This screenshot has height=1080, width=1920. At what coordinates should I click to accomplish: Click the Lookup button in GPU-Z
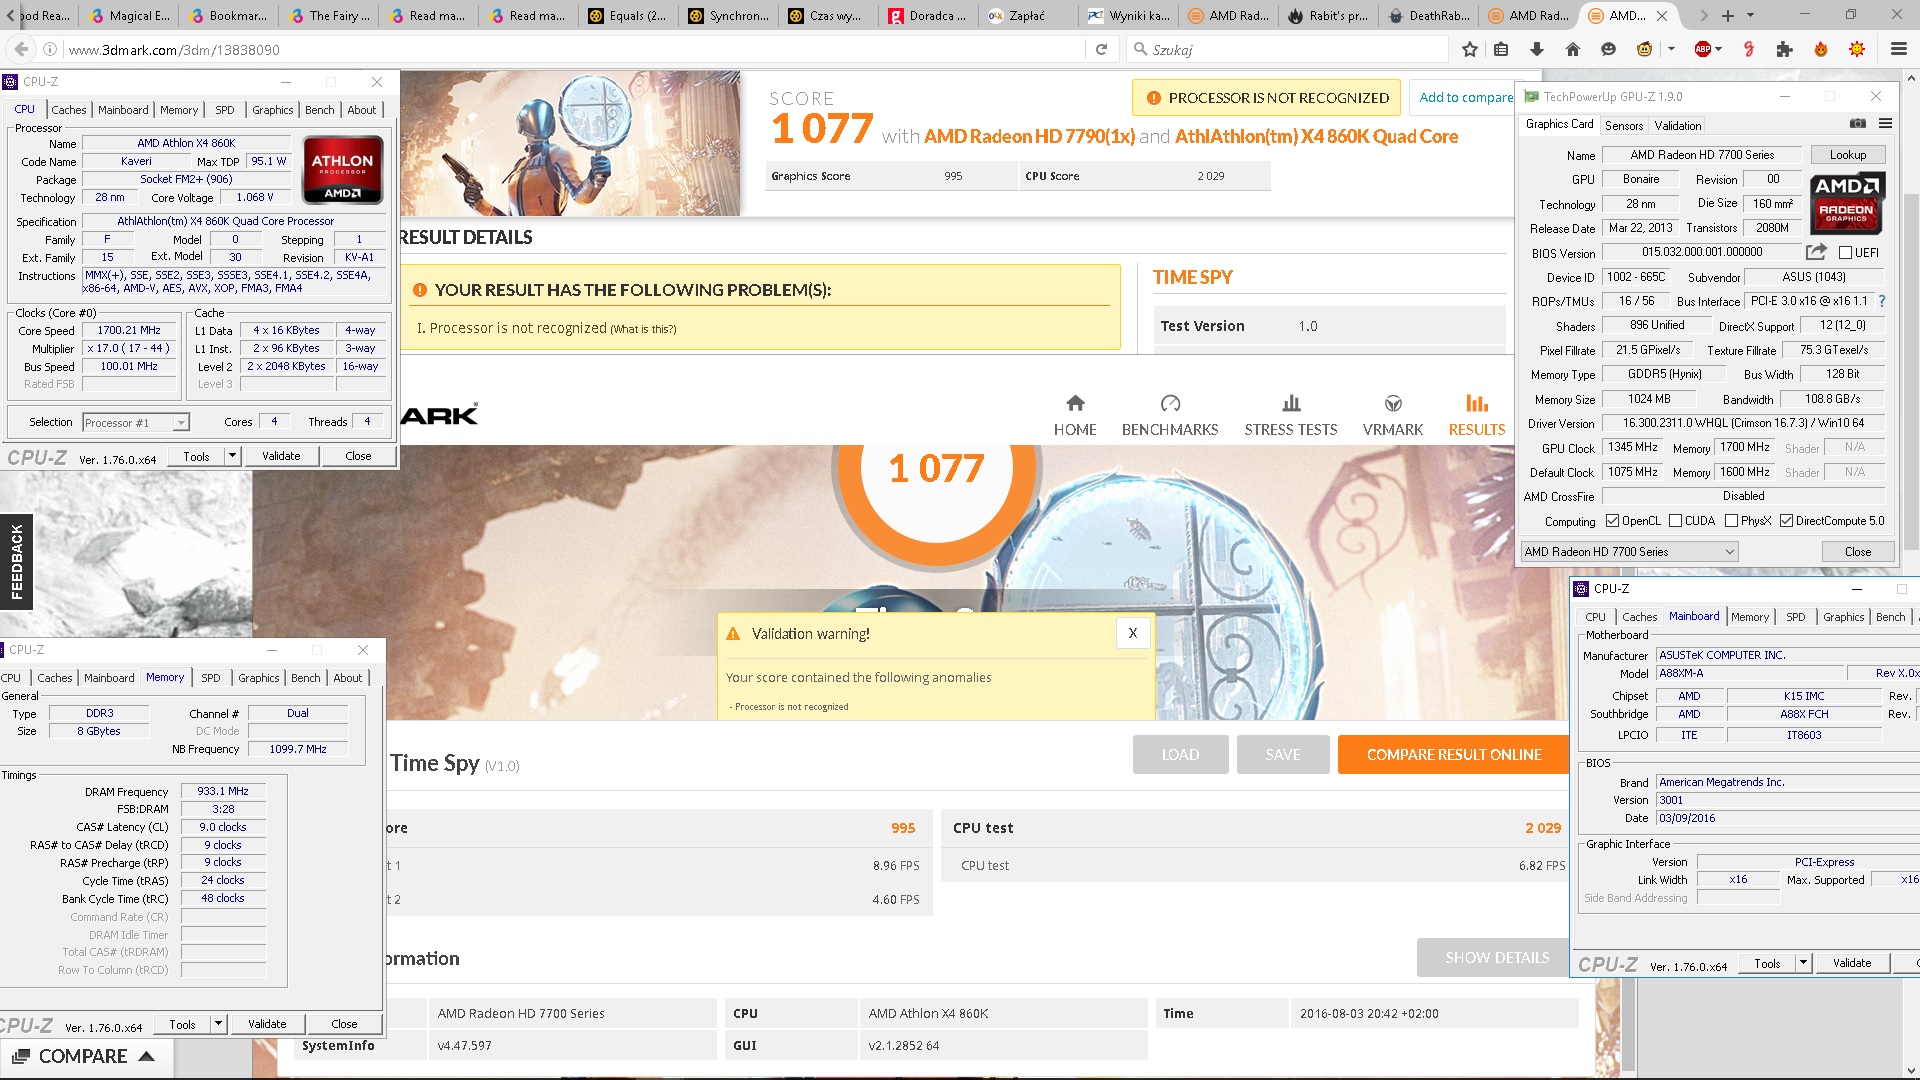[1848, 155]
